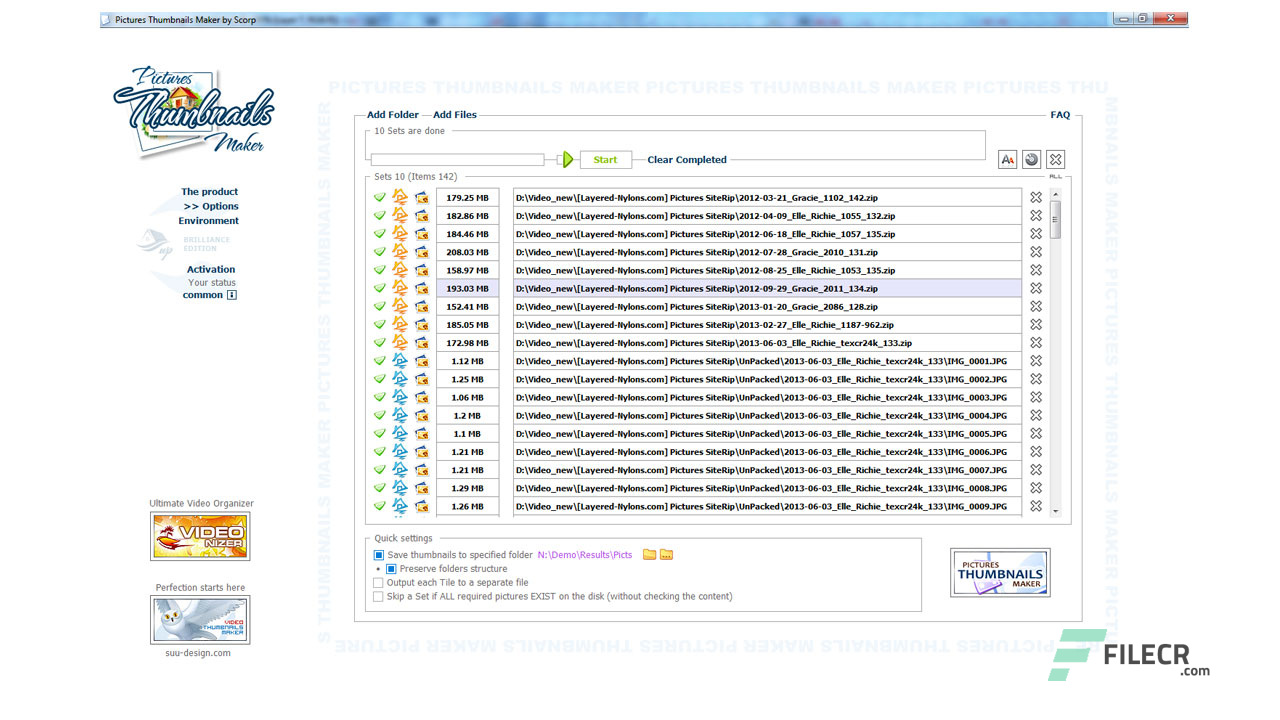Click 'Add Folder'

pos(393,115)
